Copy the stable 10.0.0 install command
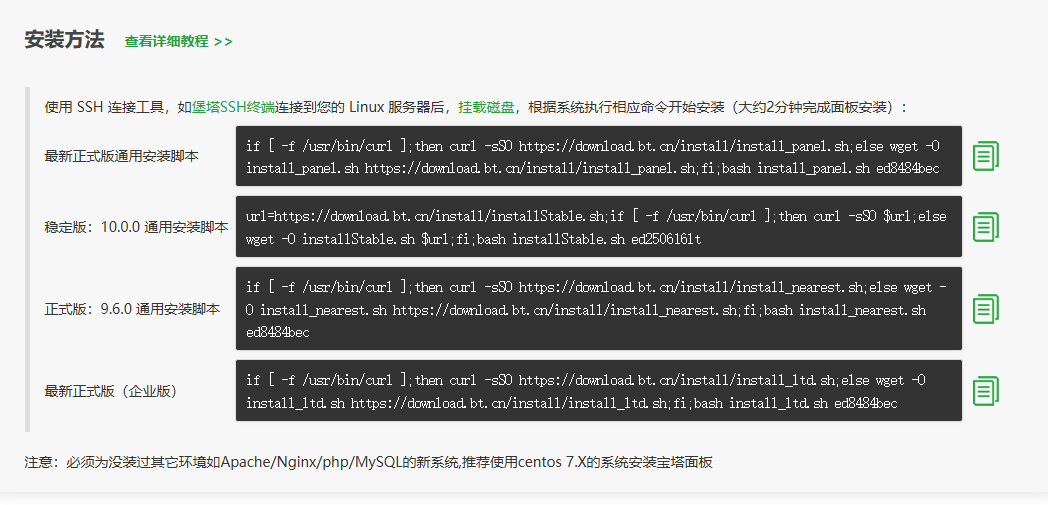 coord(986,226)
